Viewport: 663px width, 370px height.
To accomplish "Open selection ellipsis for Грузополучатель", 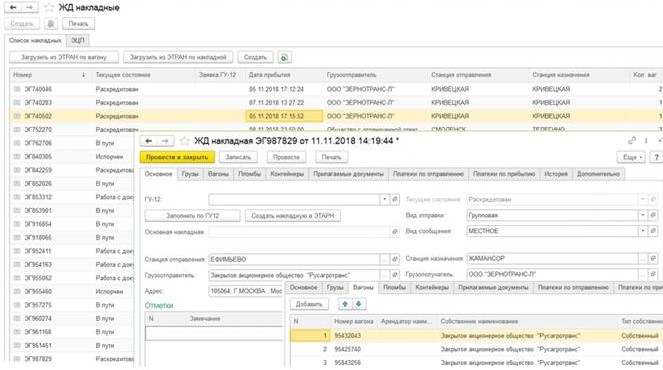I will [x=643, y=274].
